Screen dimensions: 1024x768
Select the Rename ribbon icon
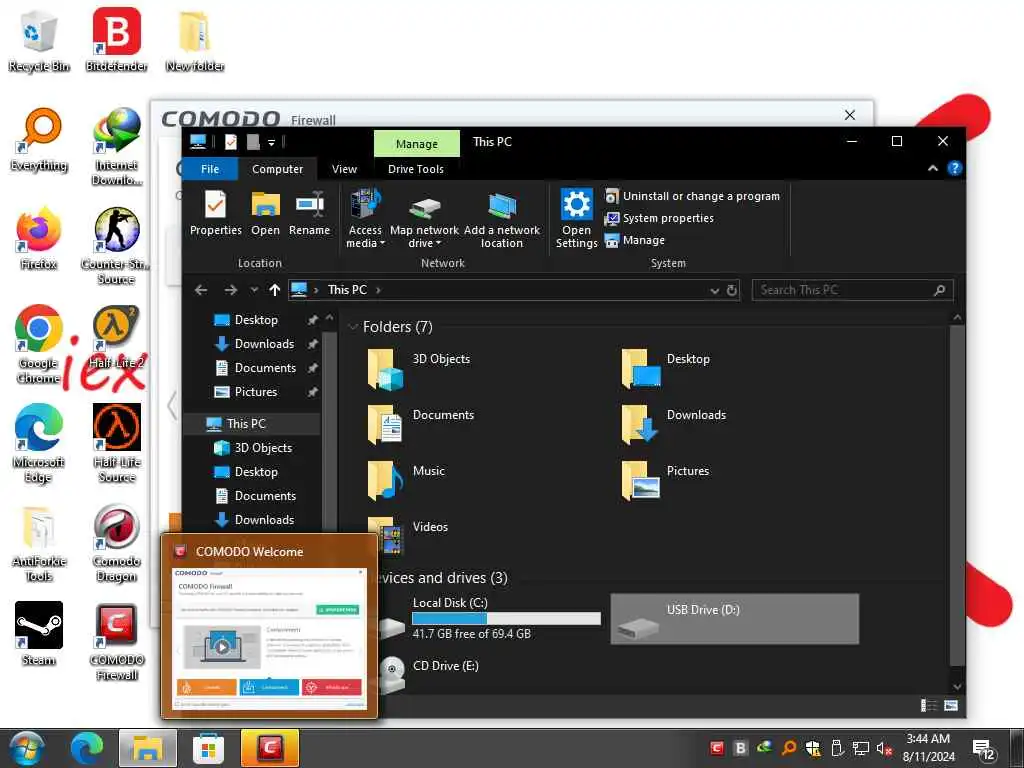click(x=310, y=213)
